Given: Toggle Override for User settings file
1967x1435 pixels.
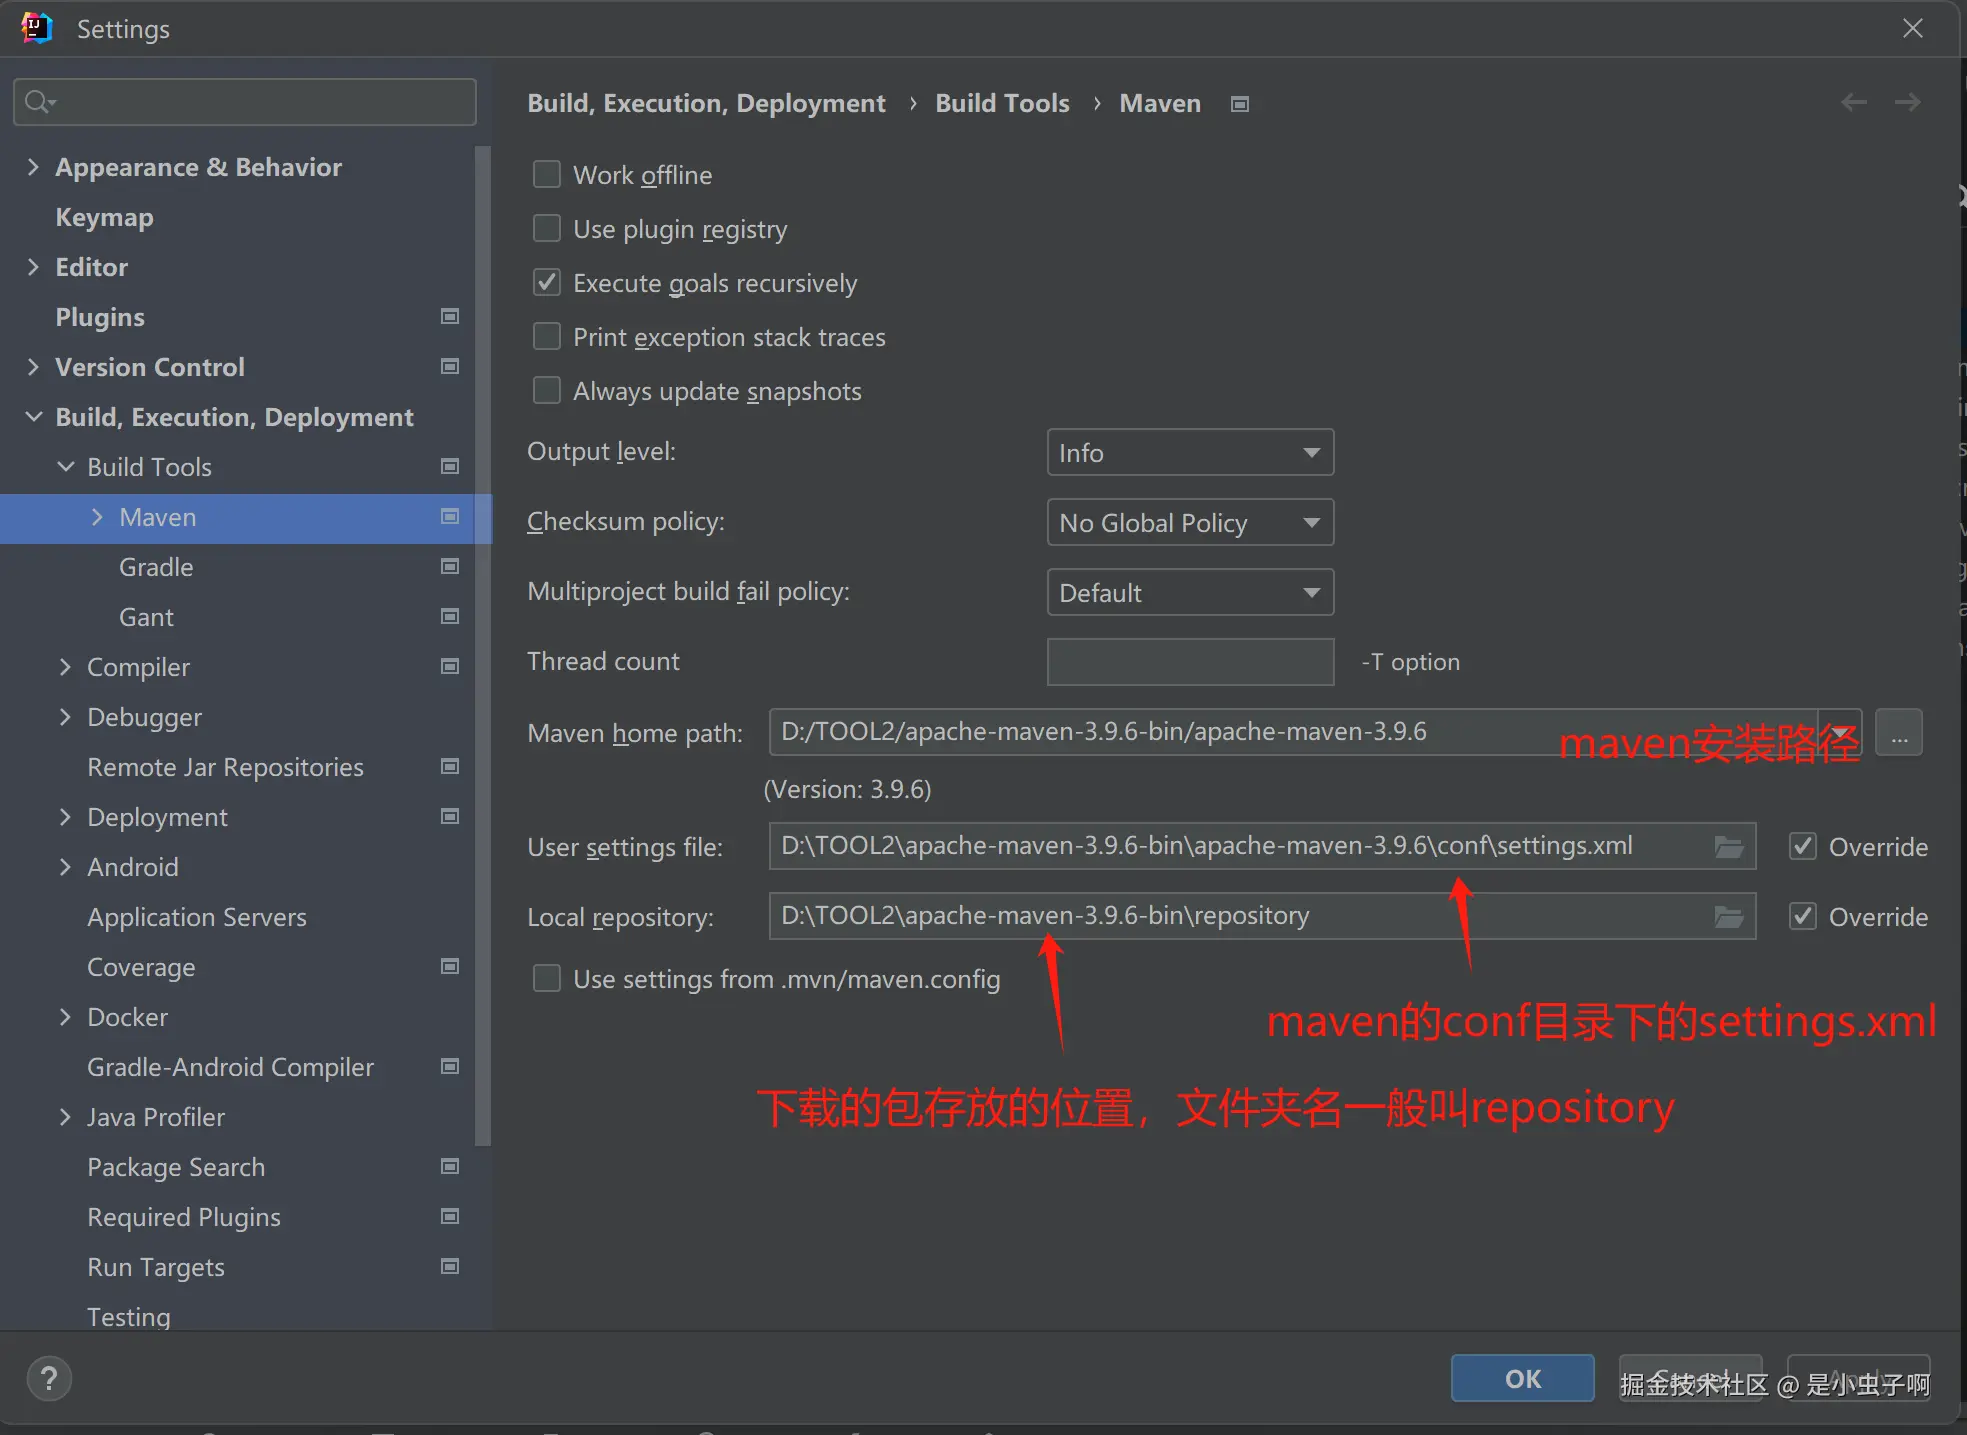Looking at the screenshot, I should point(1803,847).
